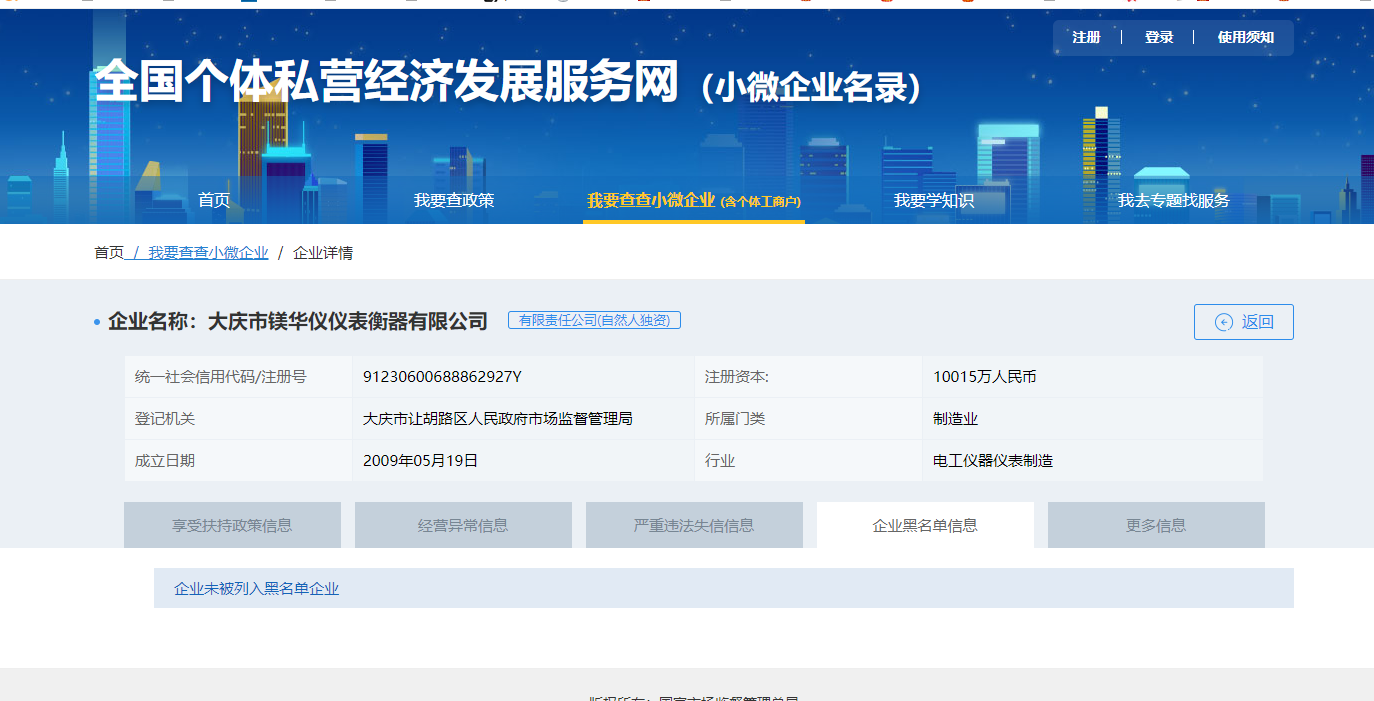Open the 使用须知 page

(1246, 37)
